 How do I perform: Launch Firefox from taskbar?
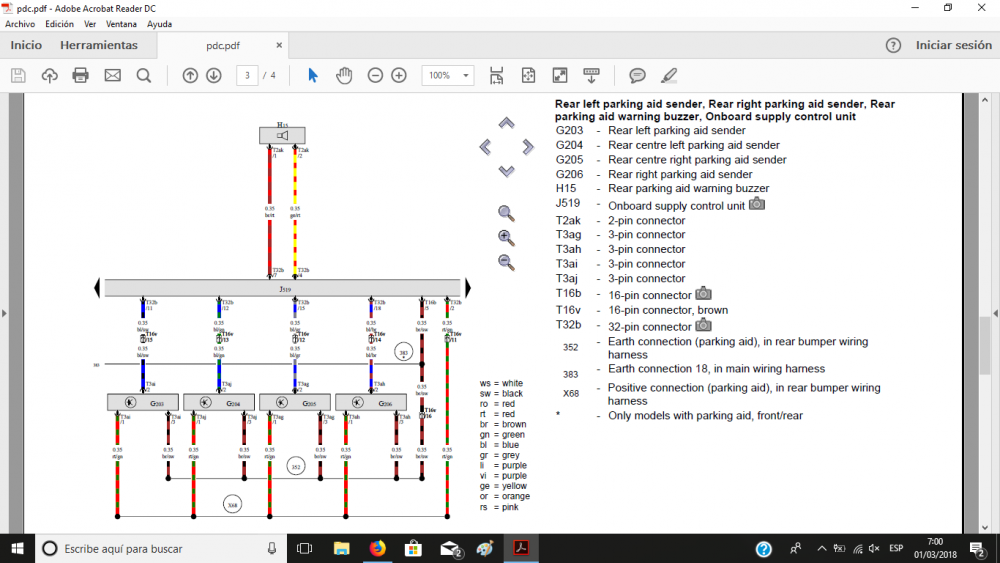[378, 548]
